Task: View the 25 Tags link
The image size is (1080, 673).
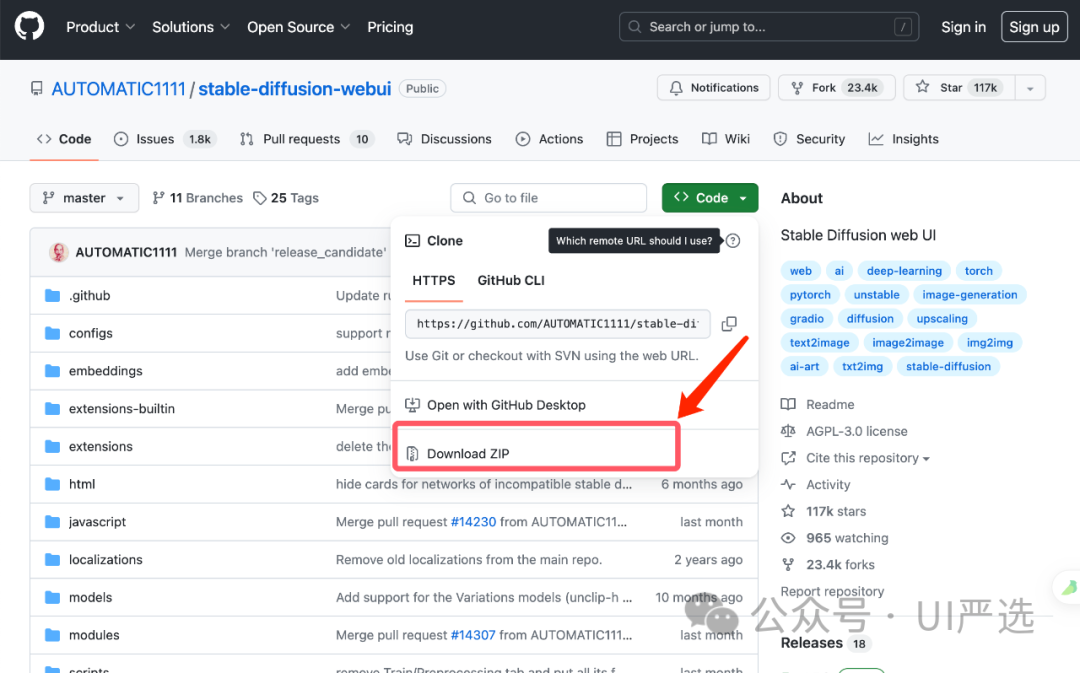Action: pyautogui.click(x=286, y=198)
